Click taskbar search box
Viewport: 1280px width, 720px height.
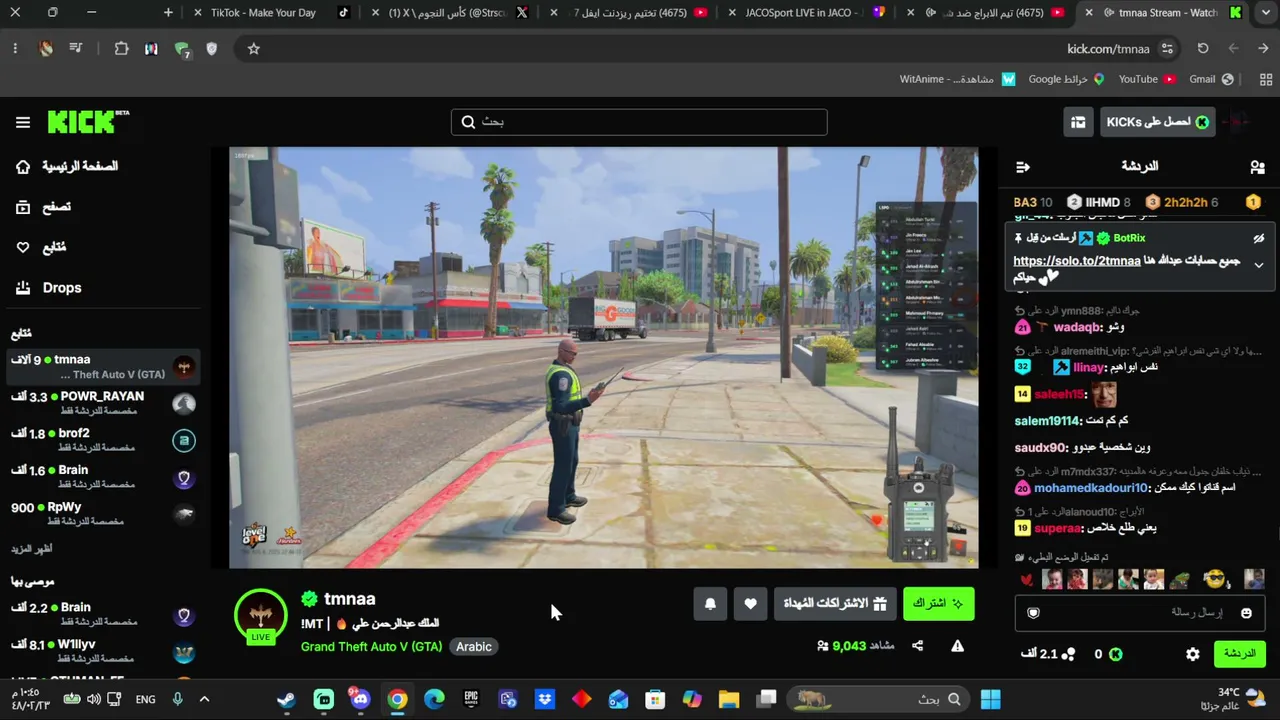(878, 699)
